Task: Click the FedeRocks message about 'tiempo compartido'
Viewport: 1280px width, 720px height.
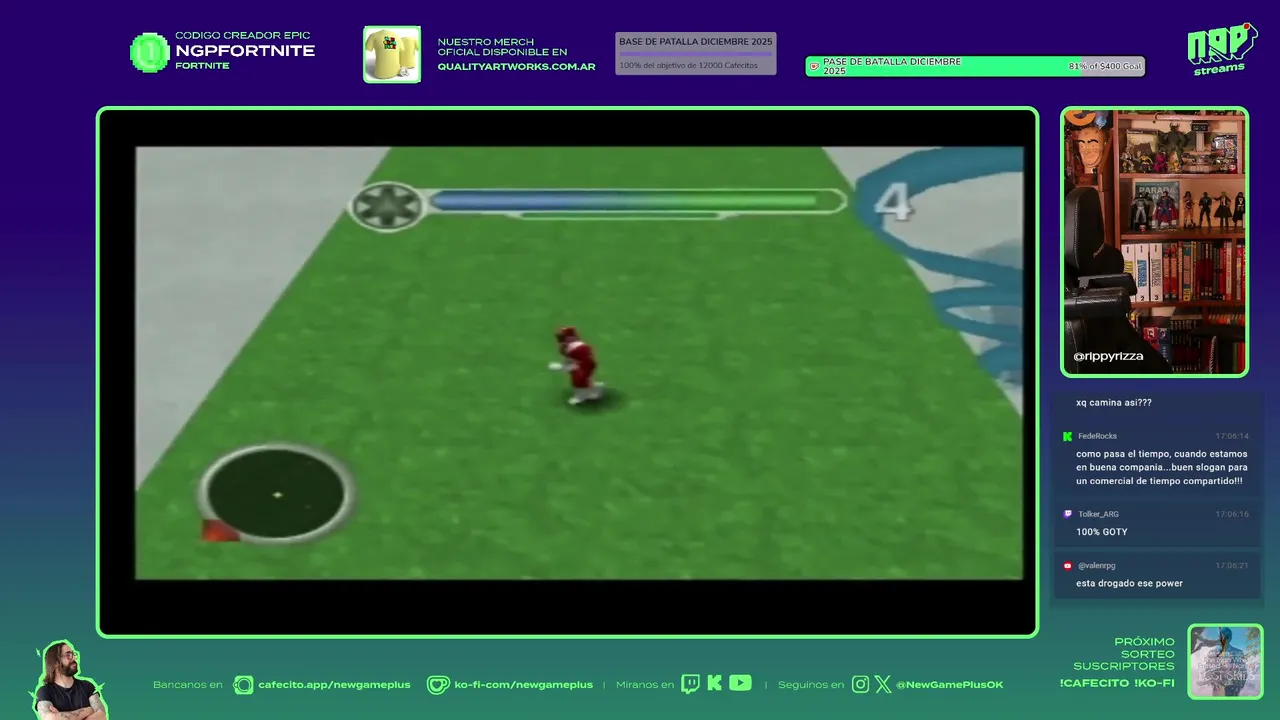Action: tap(1162, 467)
